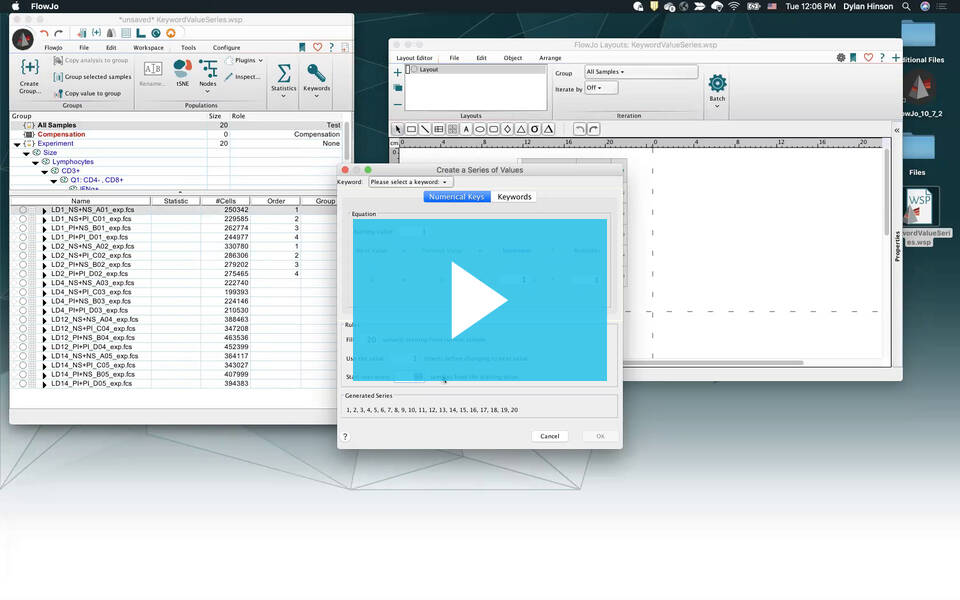The image size is (960, 600).
Task: Toggle the circle next to LD4_PI+PI_D03_exp.fcs
Action: (23, 310)
